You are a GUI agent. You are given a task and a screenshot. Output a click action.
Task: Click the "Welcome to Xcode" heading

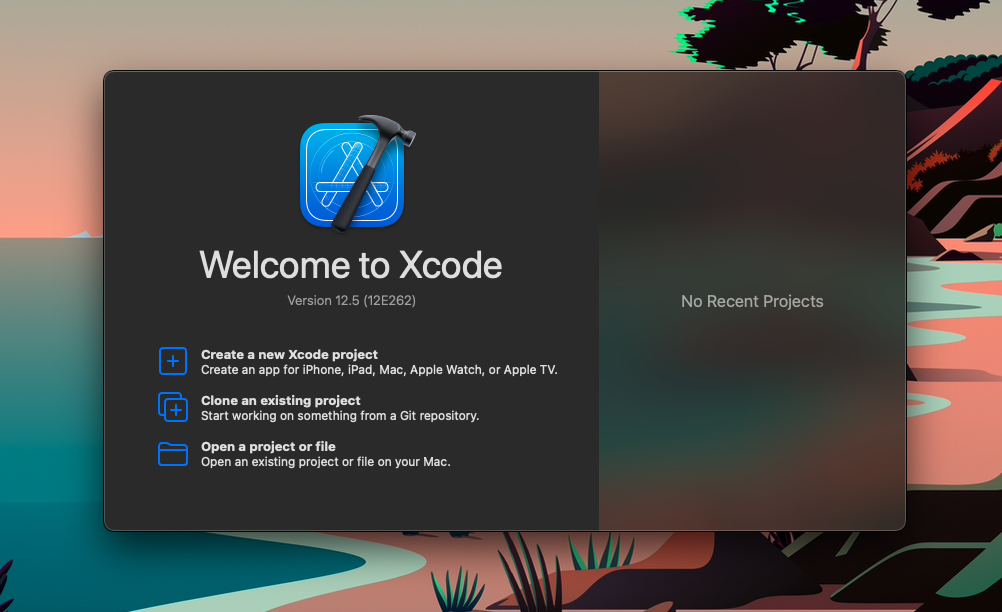[x=351, y=264]
